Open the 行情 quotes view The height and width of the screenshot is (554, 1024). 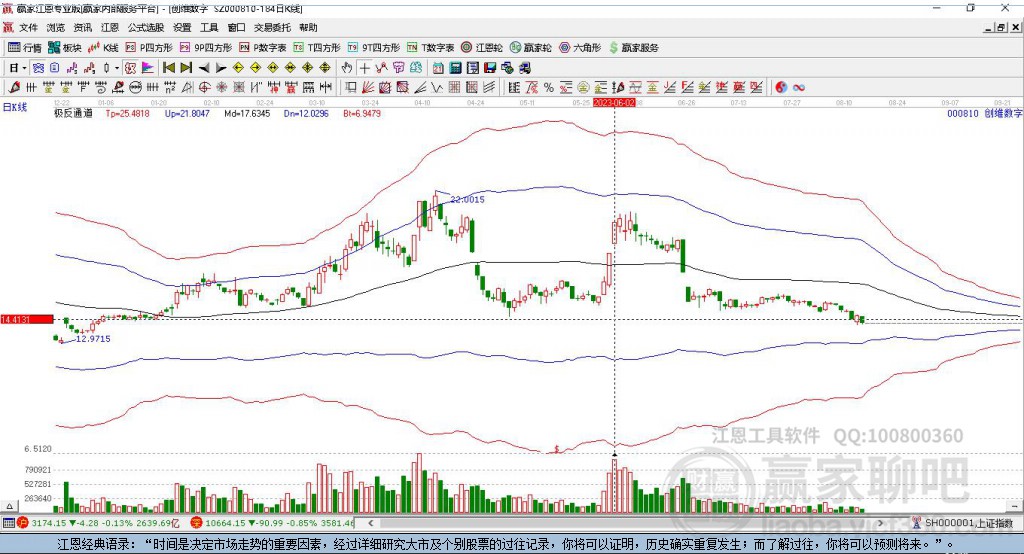coord(25,48)
